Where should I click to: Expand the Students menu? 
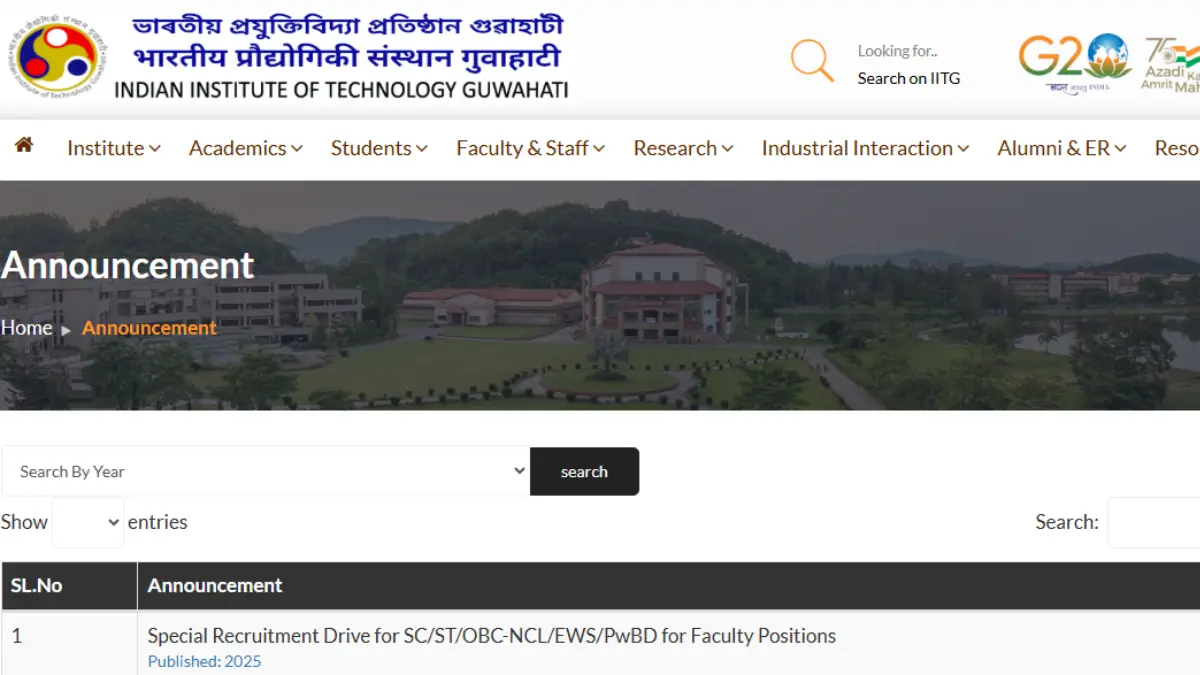click(x=380, y=148)
